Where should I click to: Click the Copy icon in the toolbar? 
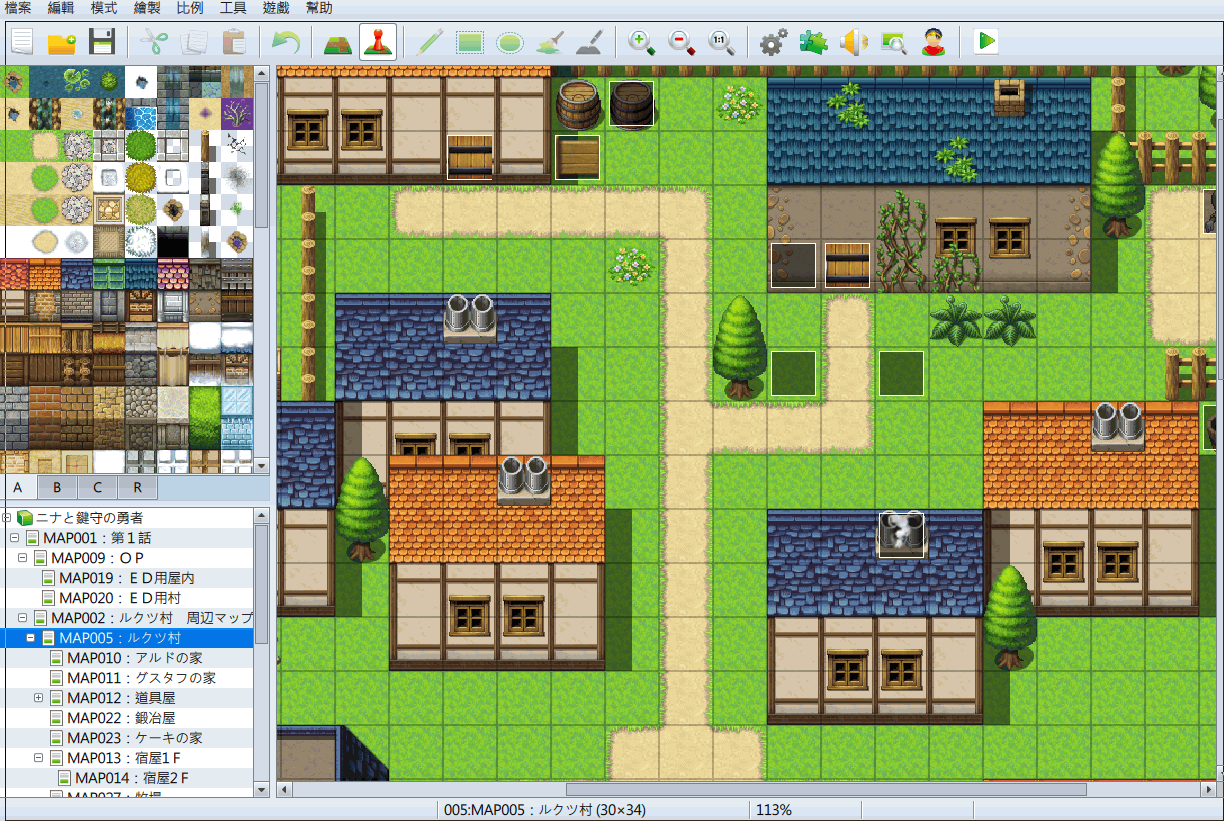click(194, 42)
